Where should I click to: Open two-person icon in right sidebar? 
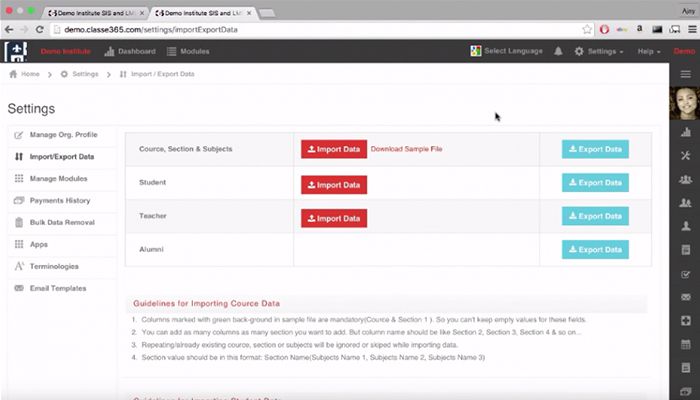686,203
